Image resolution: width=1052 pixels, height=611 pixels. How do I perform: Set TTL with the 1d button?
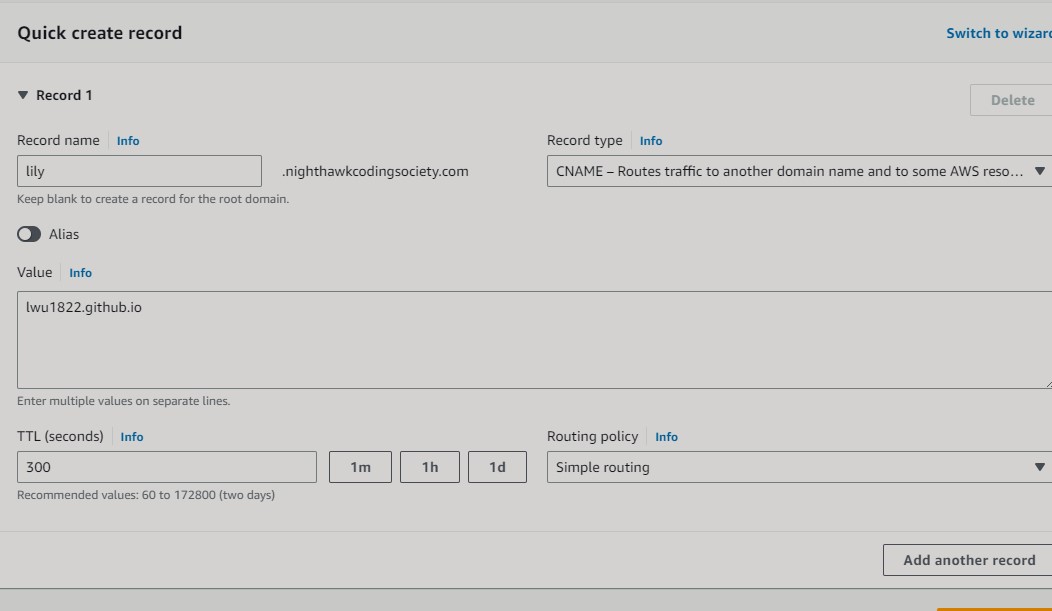[497, 467]
